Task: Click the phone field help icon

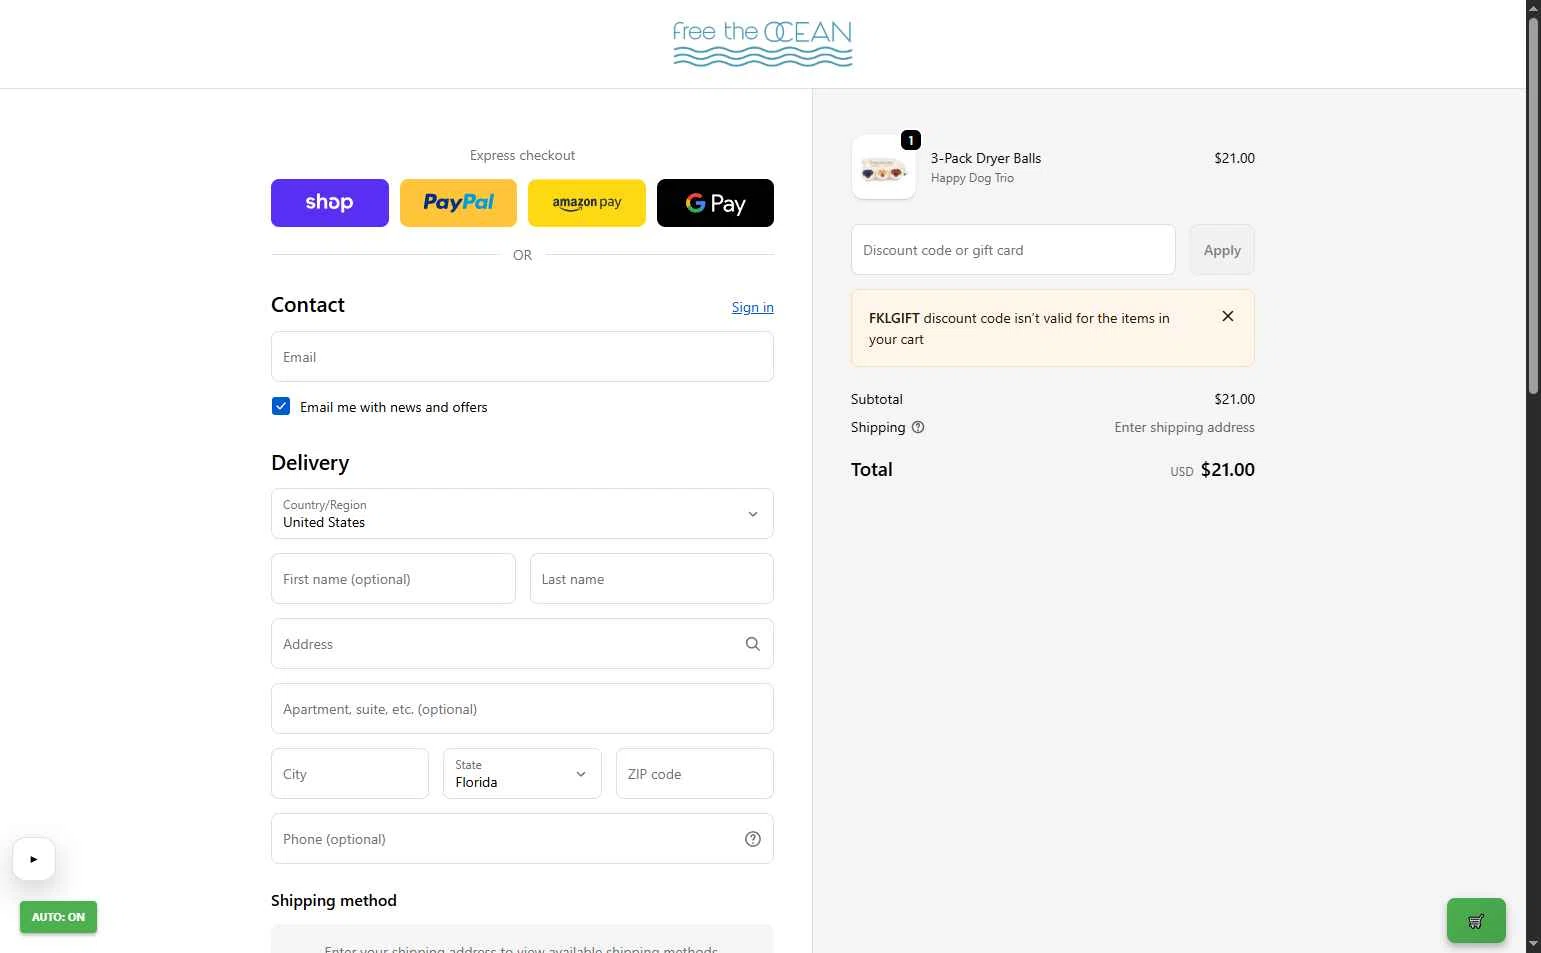Action: (x=753, y=839)
